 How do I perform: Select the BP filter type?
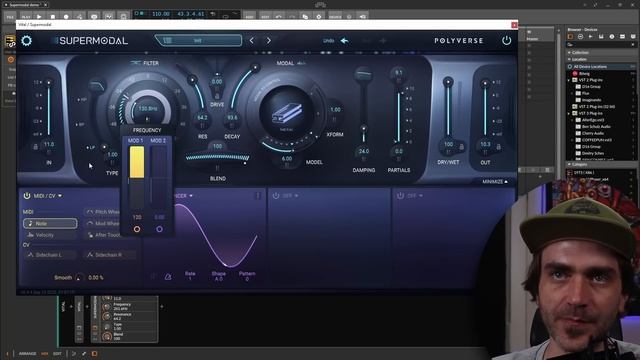pyautogui.click(x=80, y=124)
